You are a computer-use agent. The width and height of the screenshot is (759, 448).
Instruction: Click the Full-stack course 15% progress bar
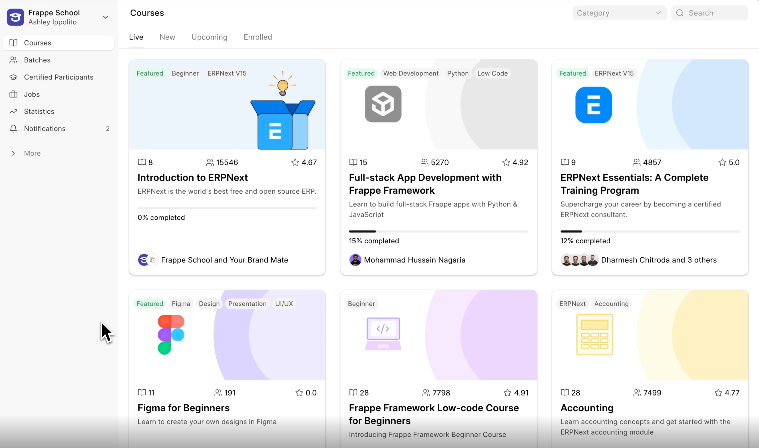coord(438,231)
